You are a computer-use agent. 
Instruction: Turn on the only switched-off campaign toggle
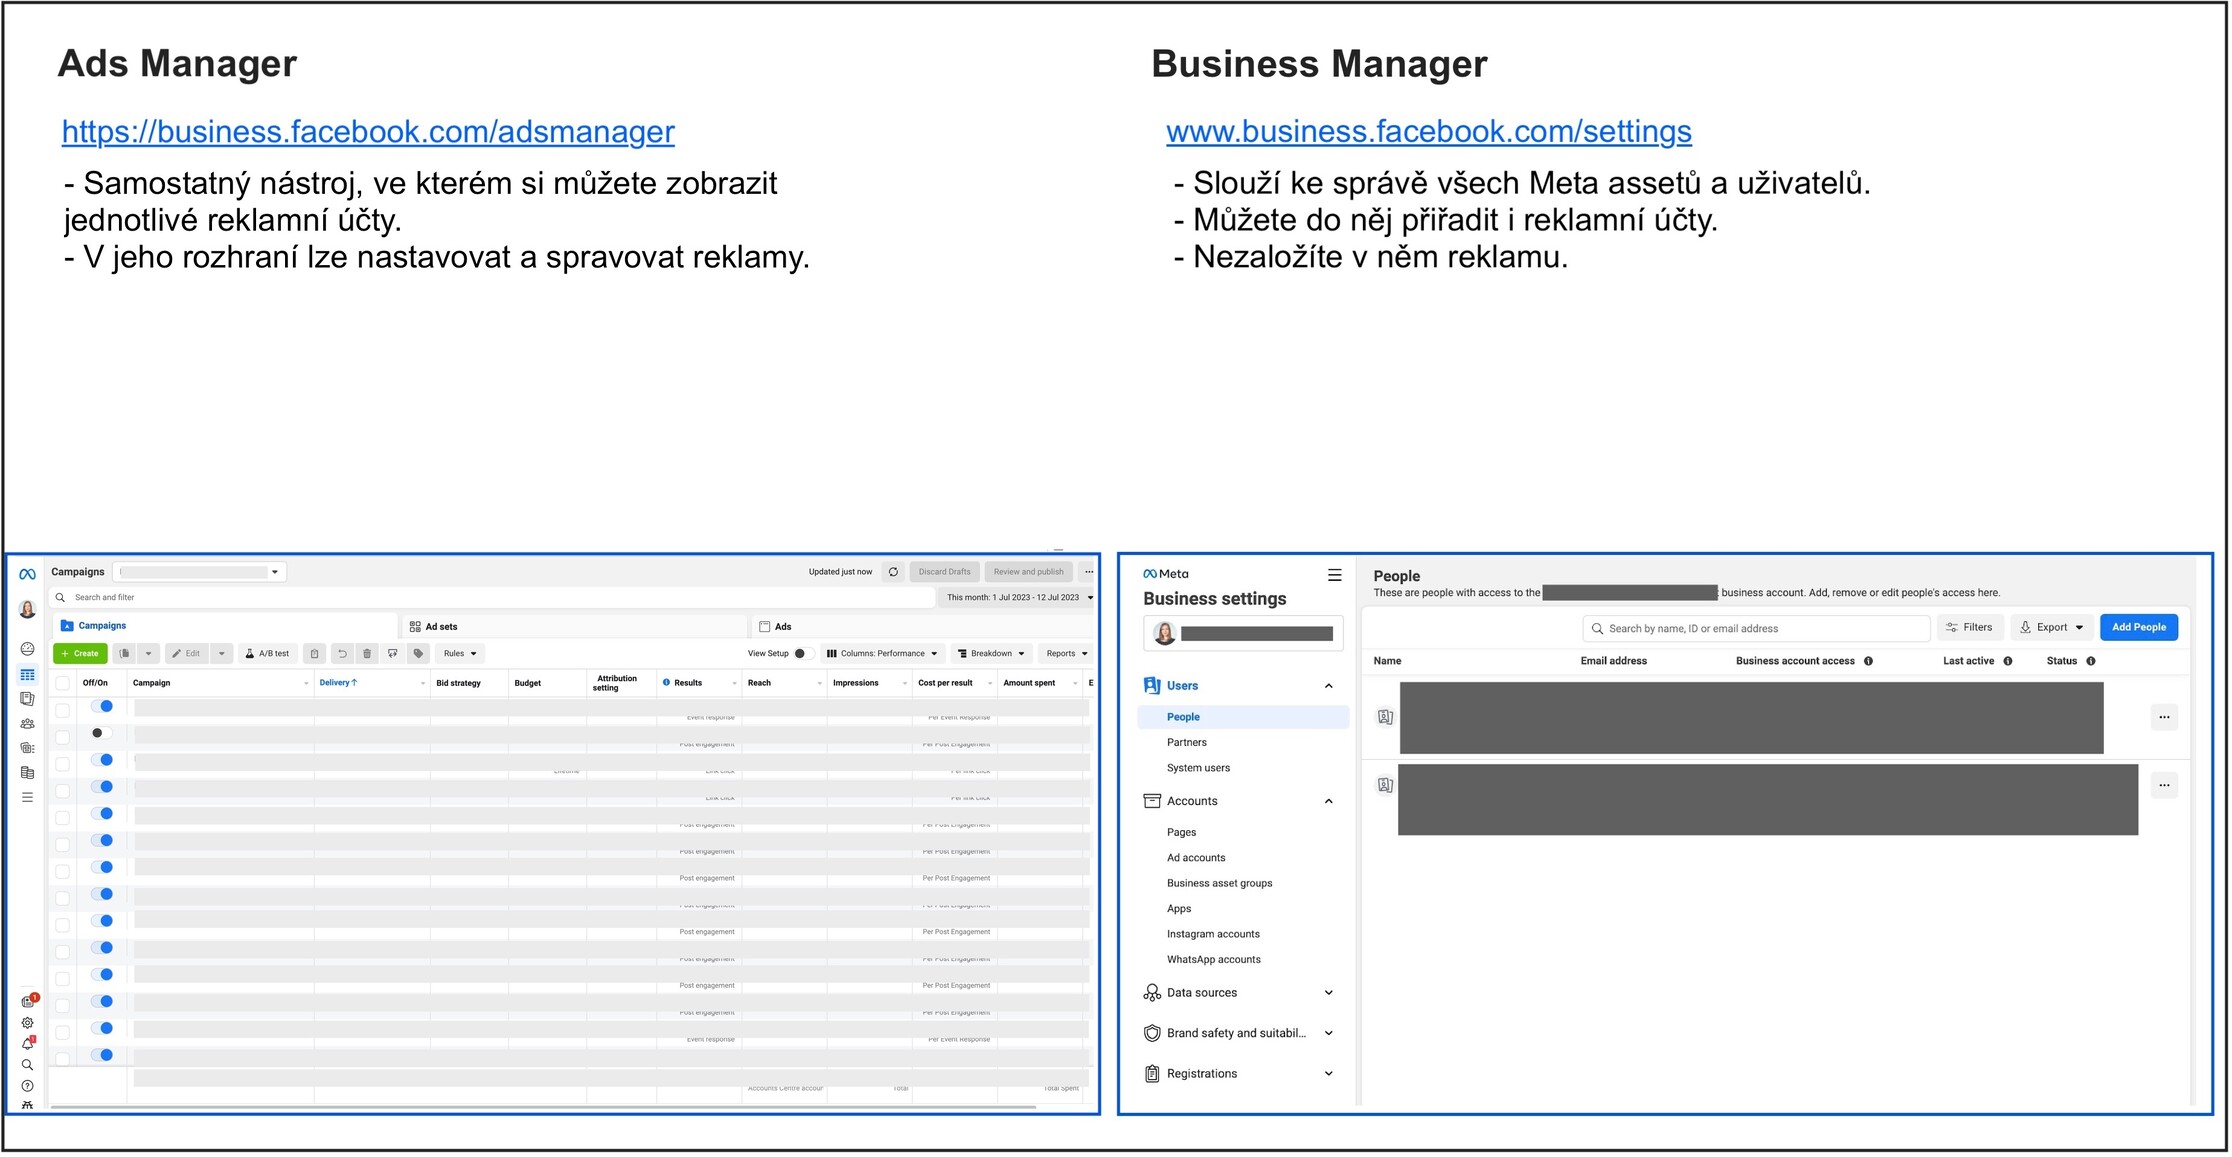click(101, 733)
